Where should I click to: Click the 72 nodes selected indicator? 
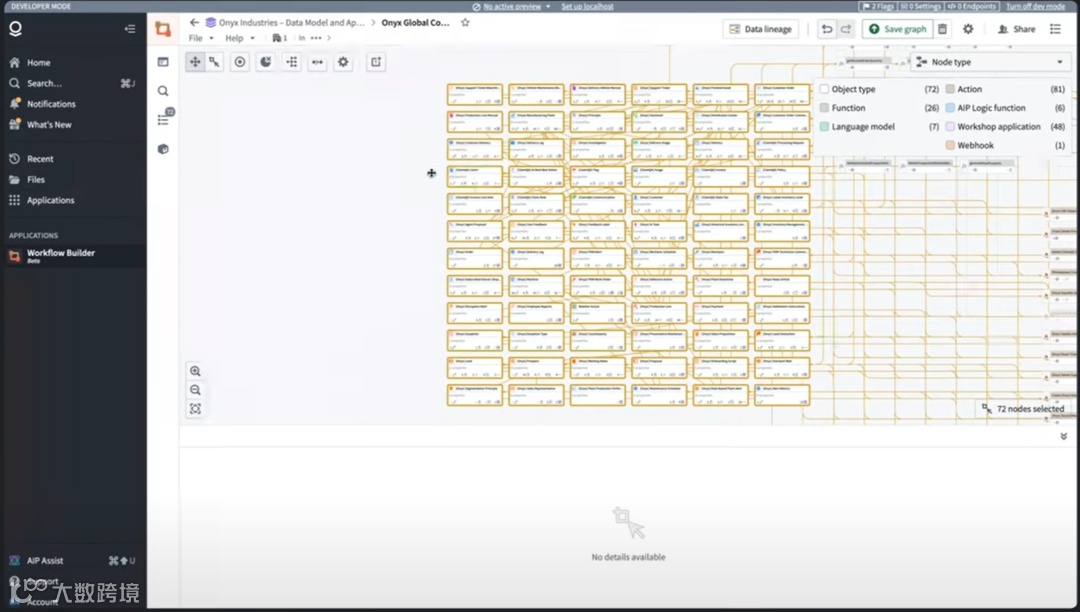(1024, 409)
